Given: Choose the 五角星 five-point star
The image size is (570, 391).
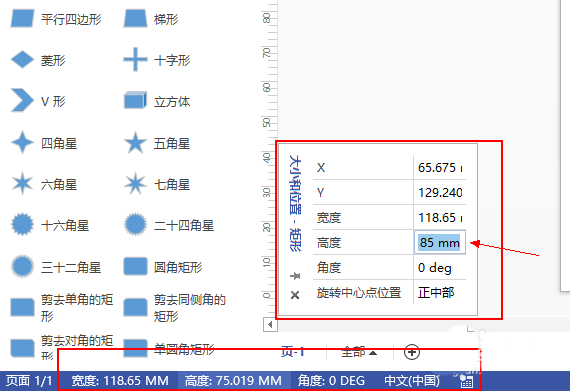Looking at the screenshot, I should point(157,143).
